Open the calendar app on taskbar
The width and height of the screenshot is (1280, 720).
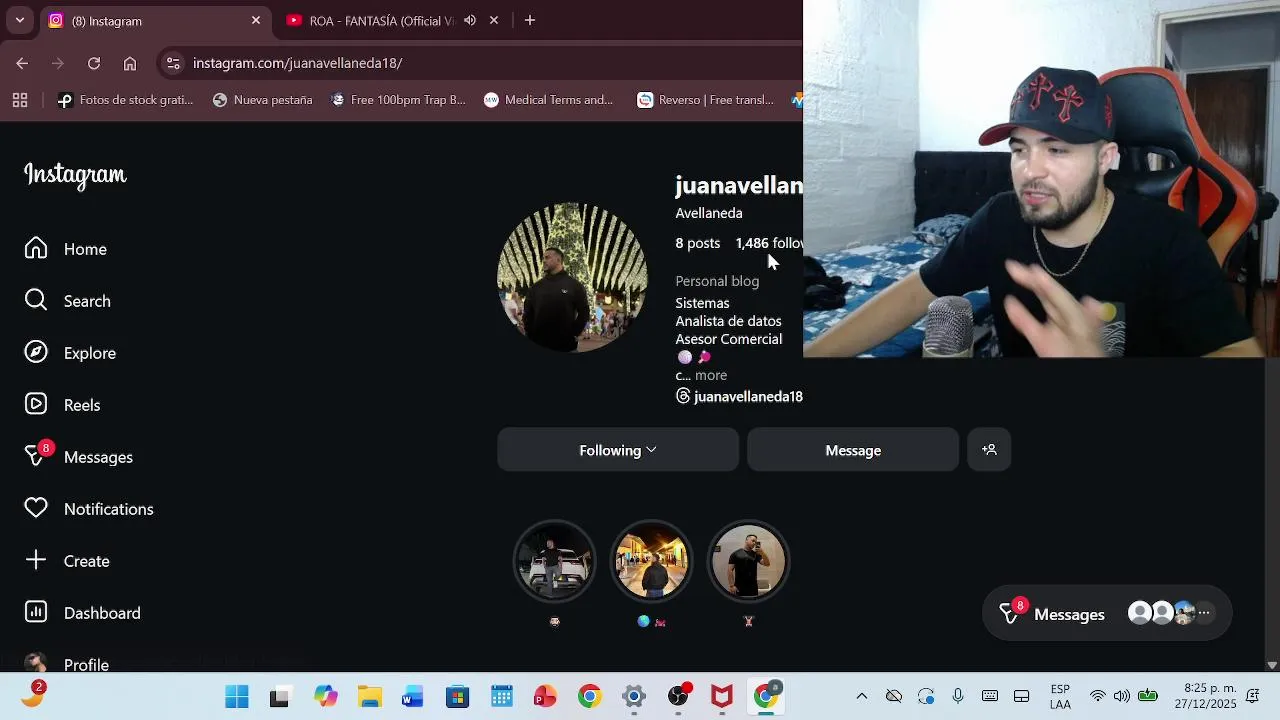click(502, 697)
